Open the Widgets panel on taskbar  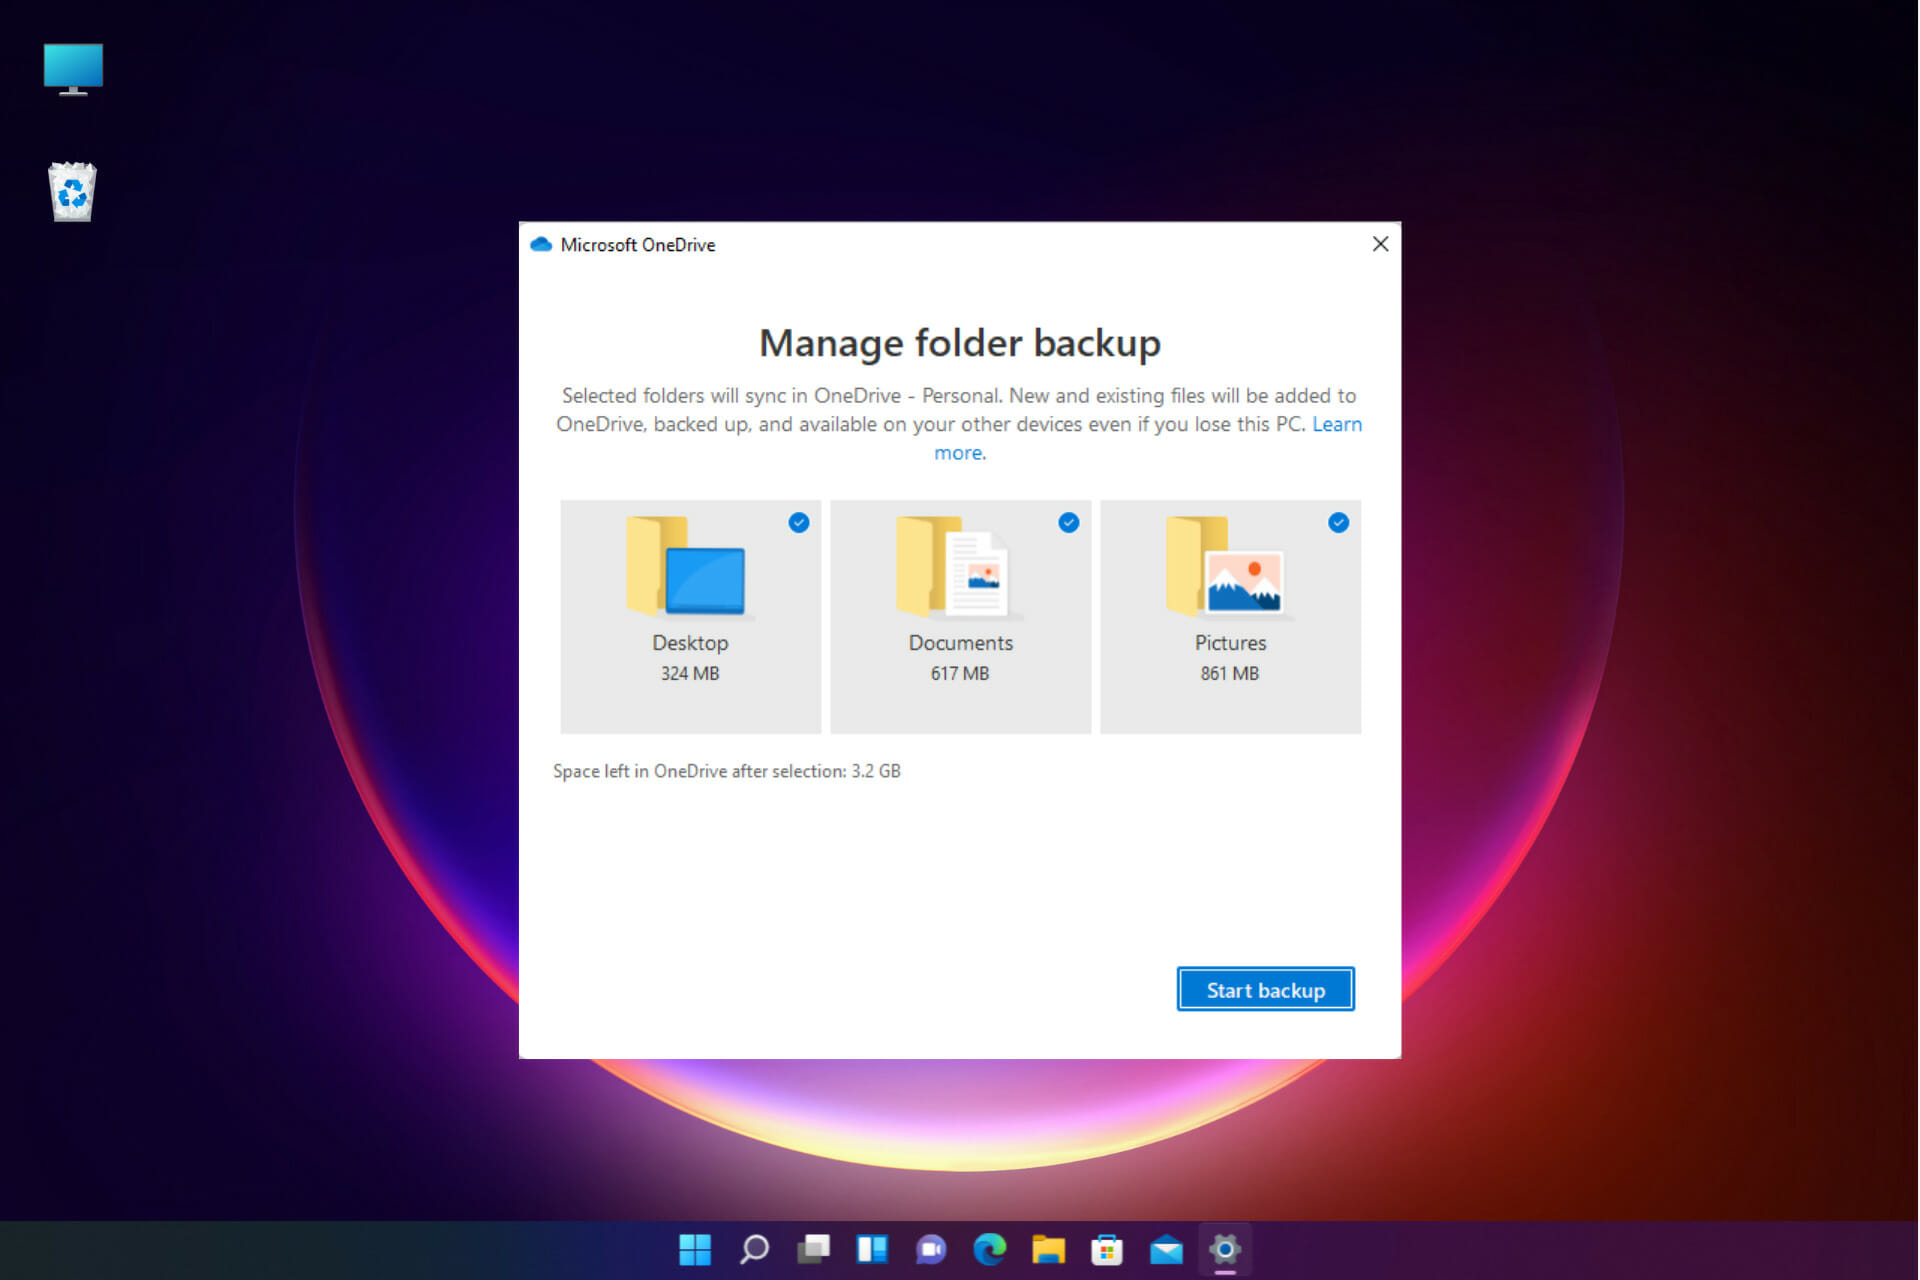click(x=872, y=1249)
